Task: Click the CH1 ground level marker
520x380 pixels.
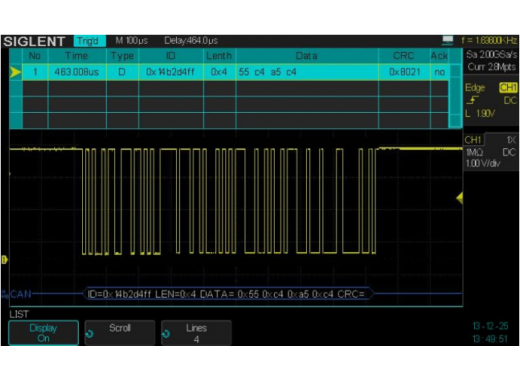Action: 4,260
